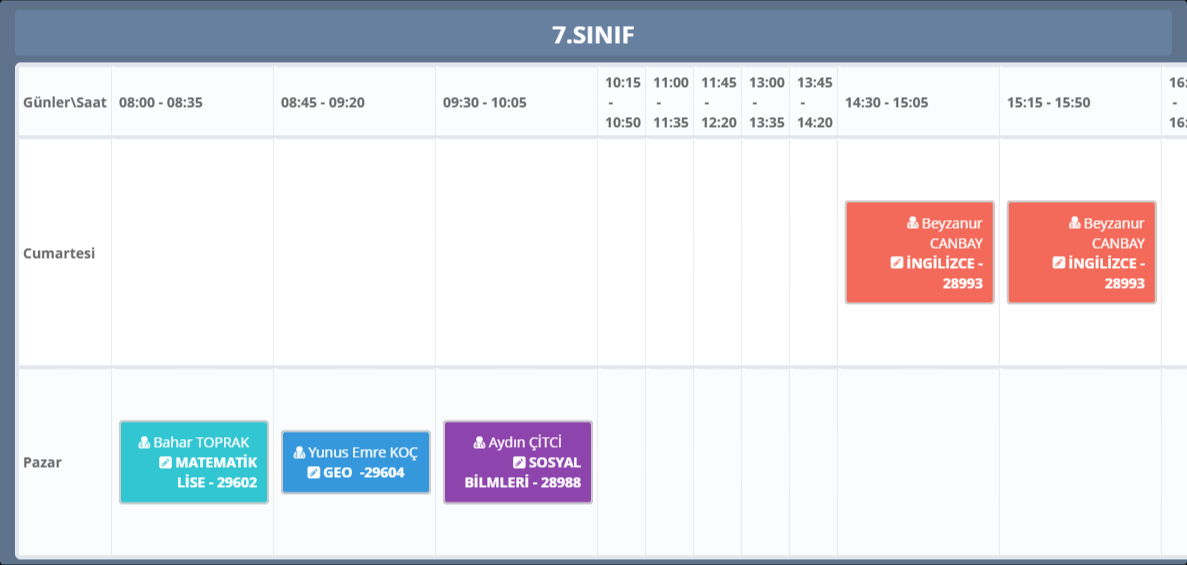Click teacher icon in the 14:30 Beyzanur card
1187x565 pixels.
coord(912,224)
